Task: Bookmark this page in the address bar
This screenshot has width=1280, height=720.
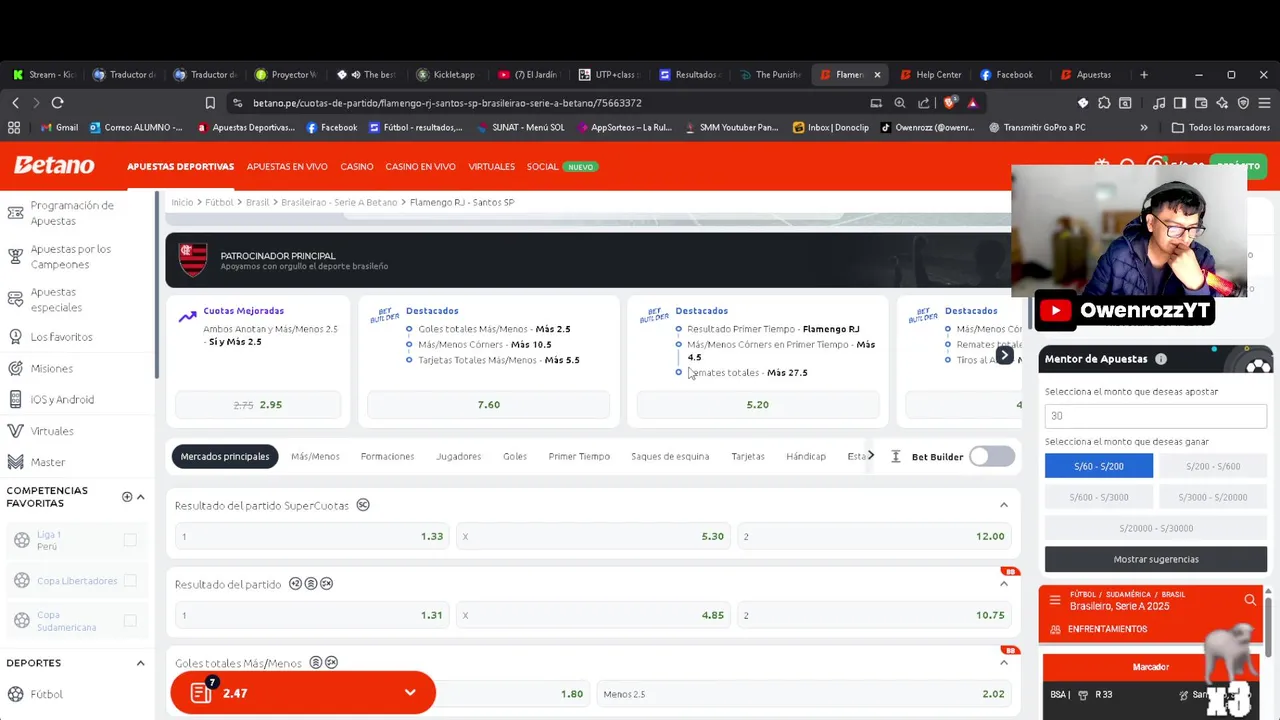Action: [210, 103]
